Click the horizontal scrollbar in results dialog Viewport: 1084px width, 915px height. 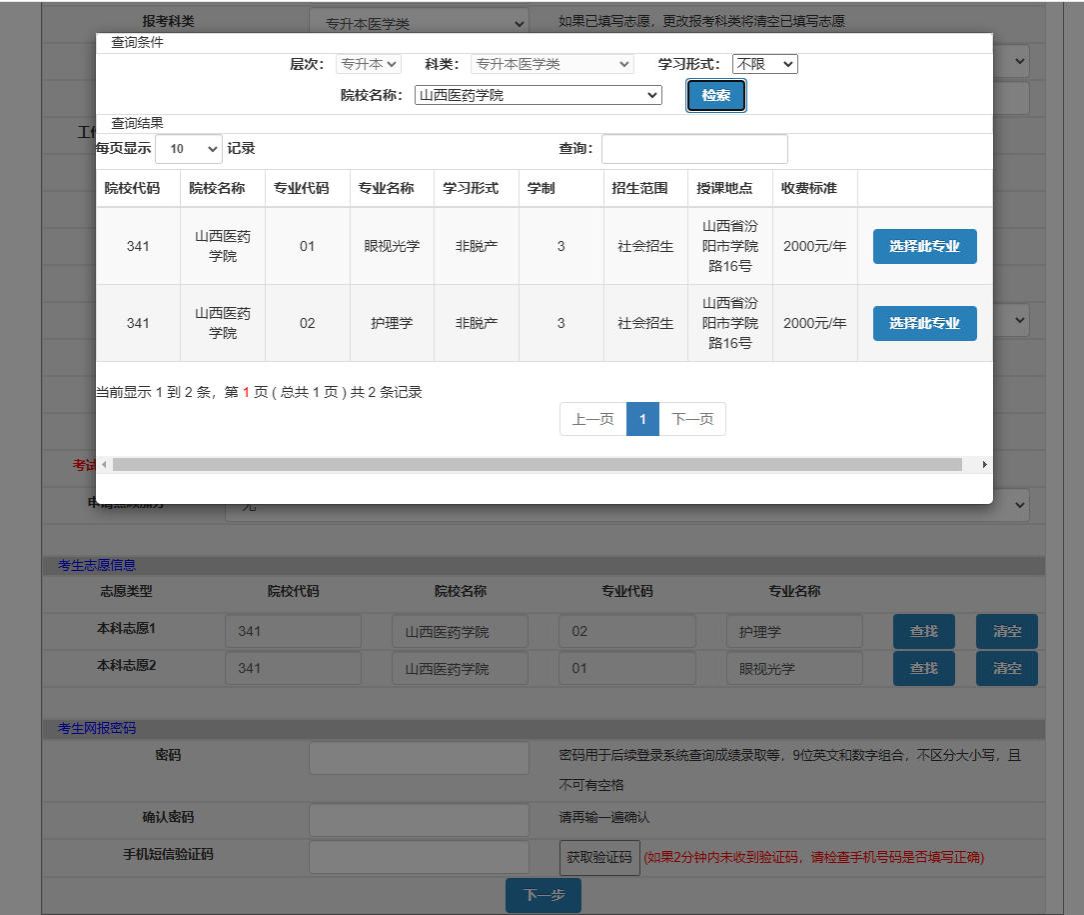538,465
